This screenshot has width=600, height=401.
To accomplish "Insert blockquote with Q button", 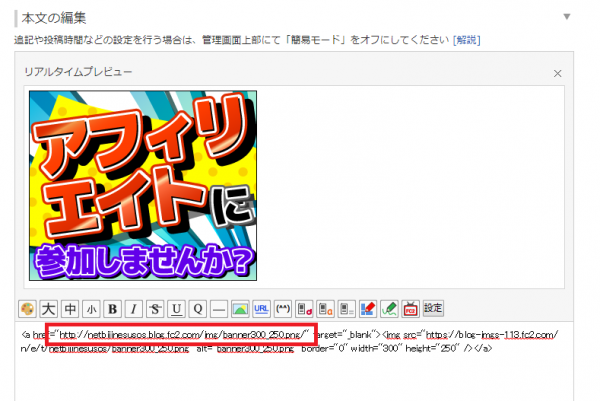I will click(198, 307).
